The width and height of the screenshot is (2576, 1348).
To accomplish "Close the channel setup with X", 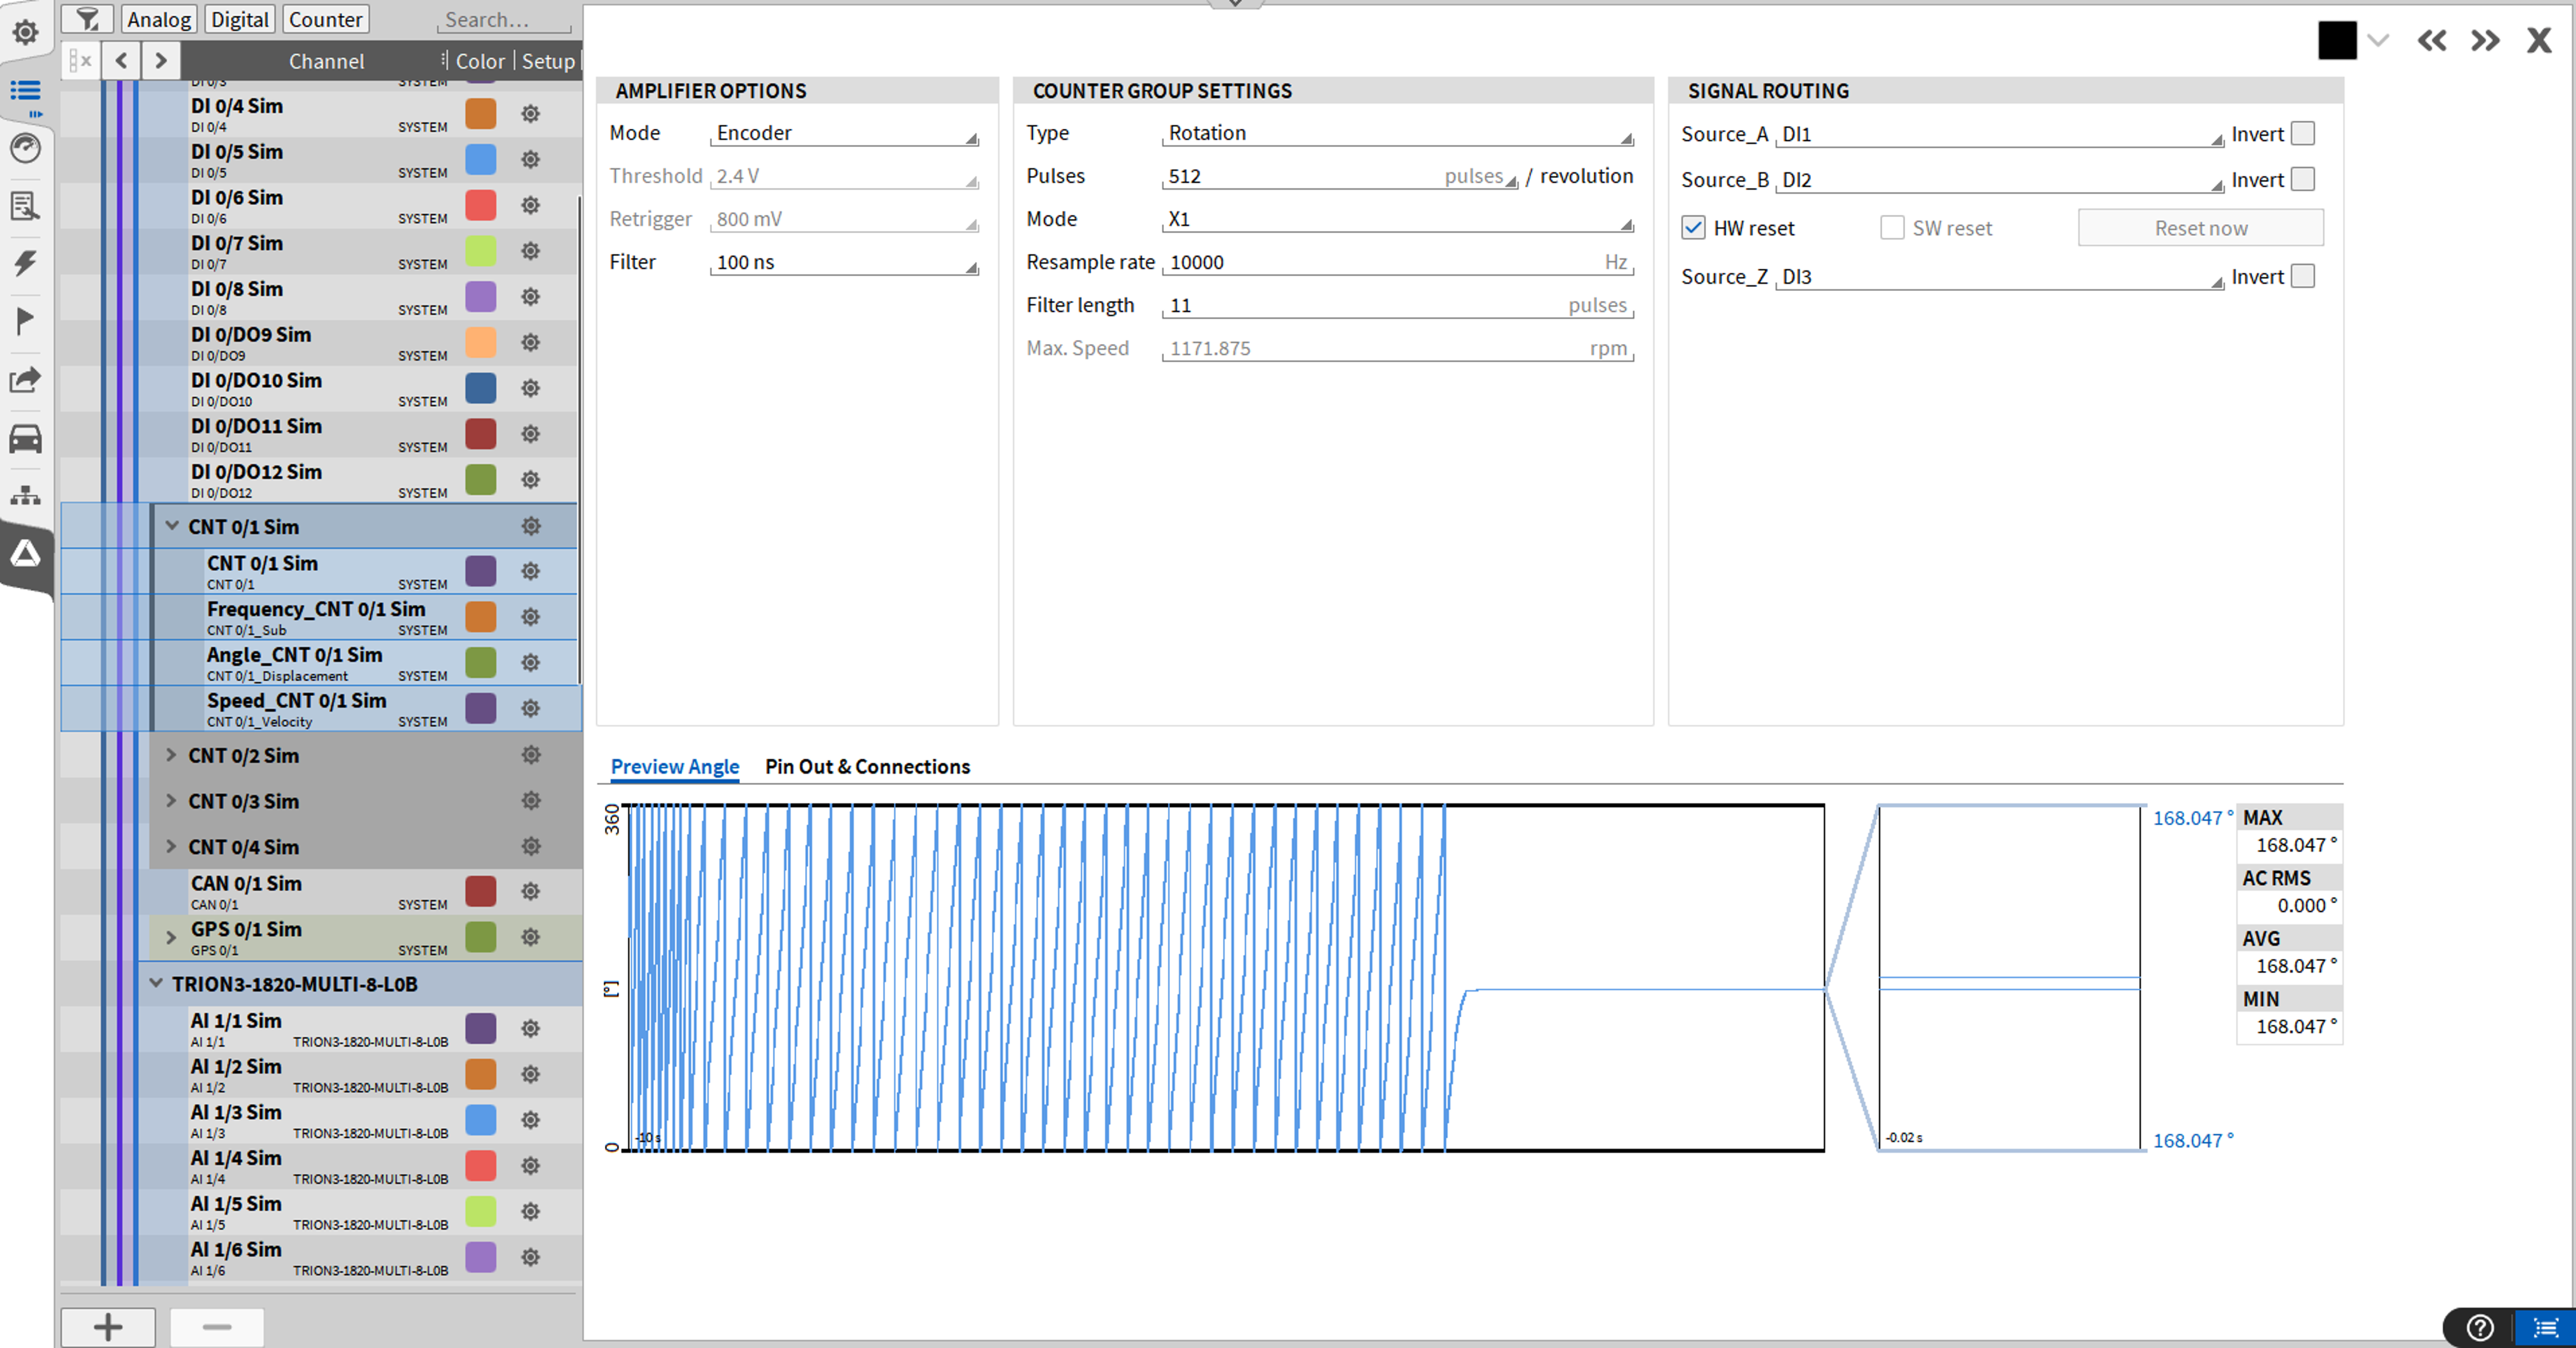I will 2538,40.
